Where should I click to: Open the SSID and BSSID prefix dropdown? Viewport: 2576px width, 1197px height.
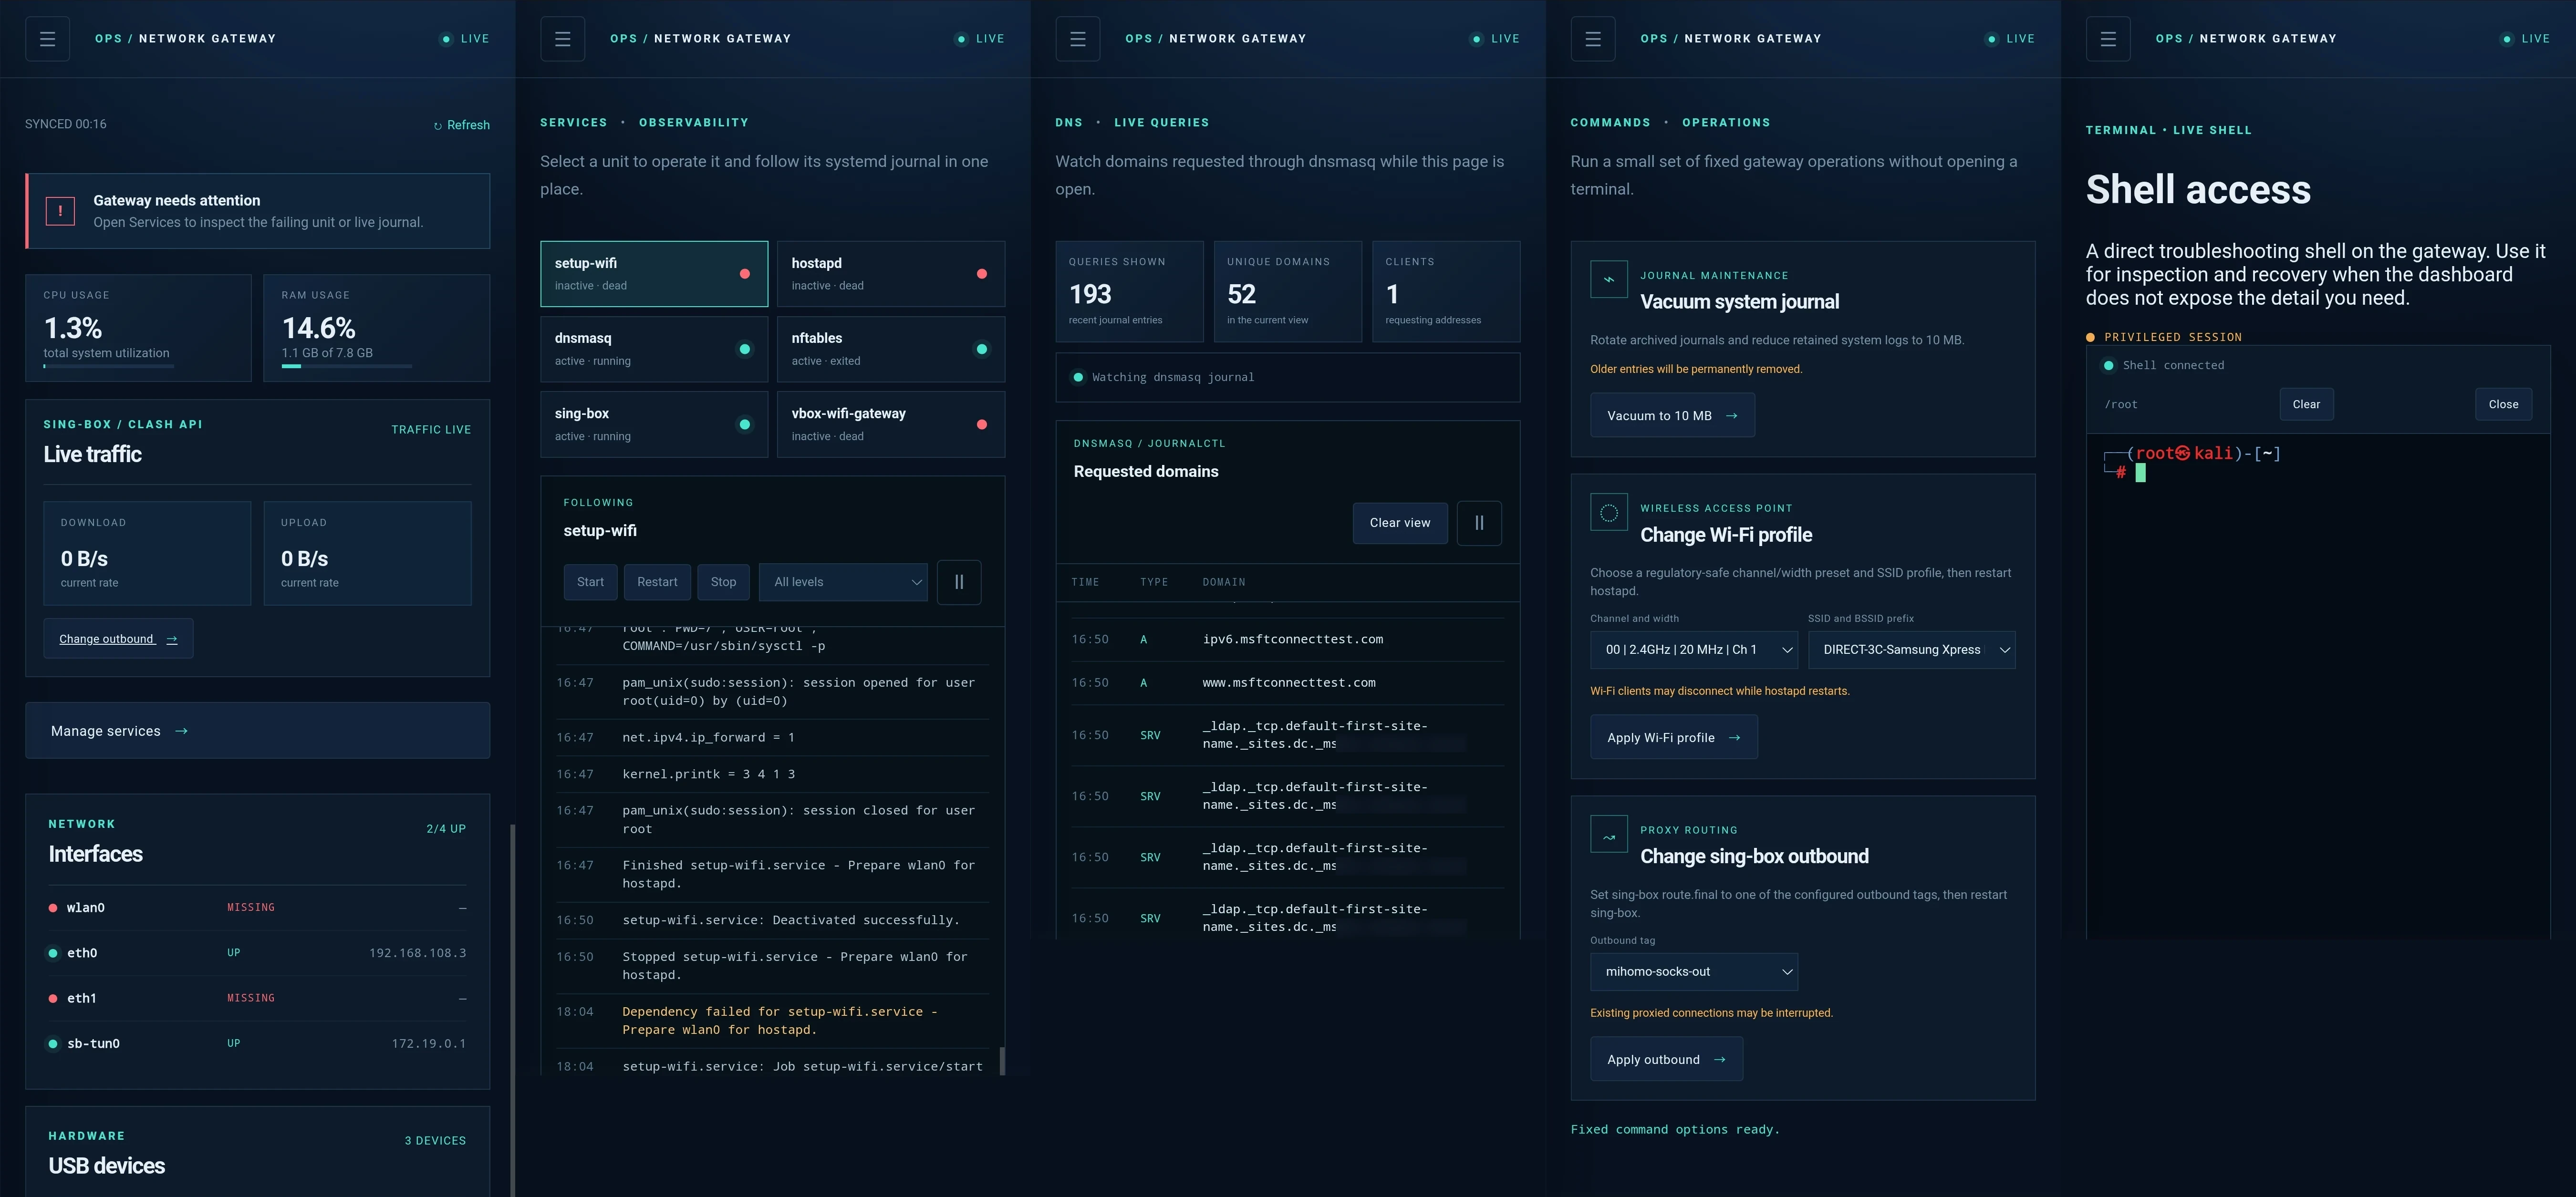click(x=1911, y=650)
